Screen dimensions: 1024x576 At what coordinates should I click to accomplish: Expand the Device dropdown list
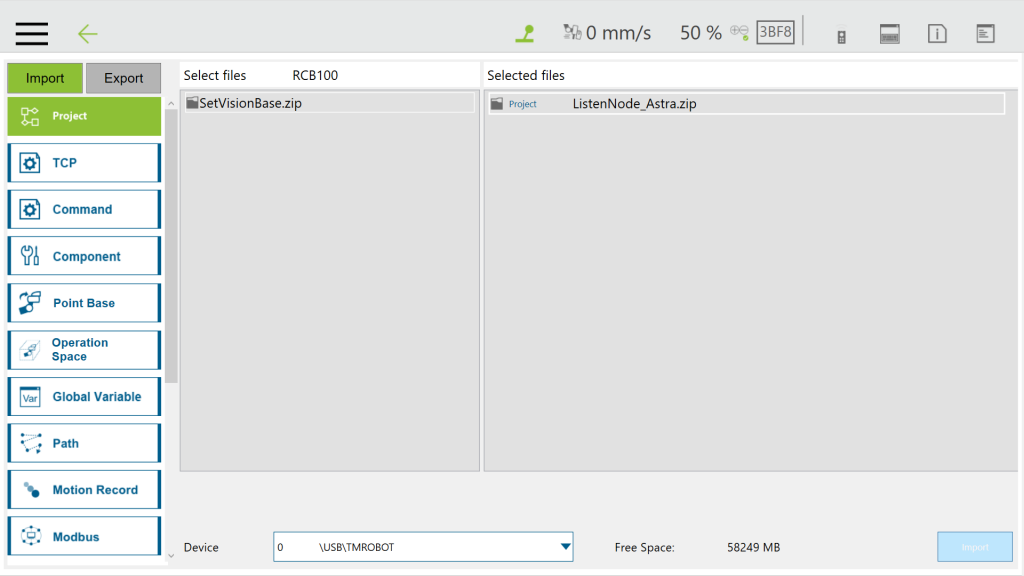pyautogui.click(x=565, y=547)
